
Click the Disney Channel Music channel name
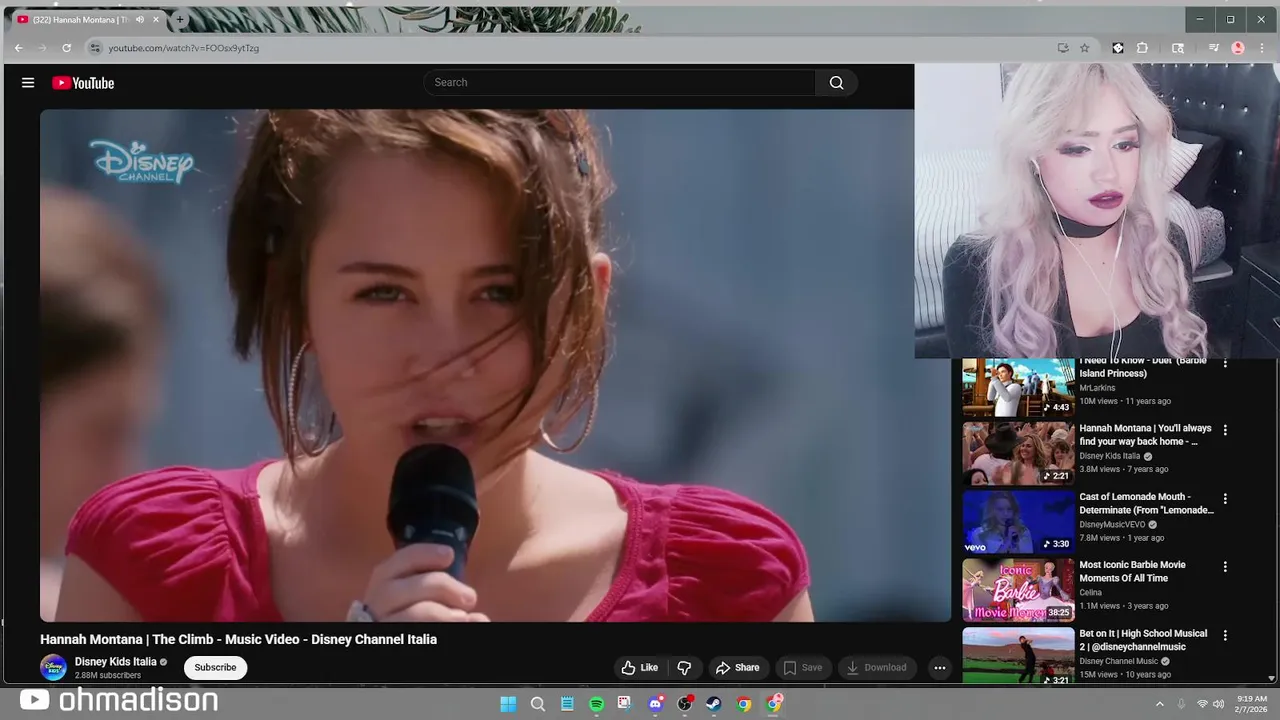point(1118,661)
